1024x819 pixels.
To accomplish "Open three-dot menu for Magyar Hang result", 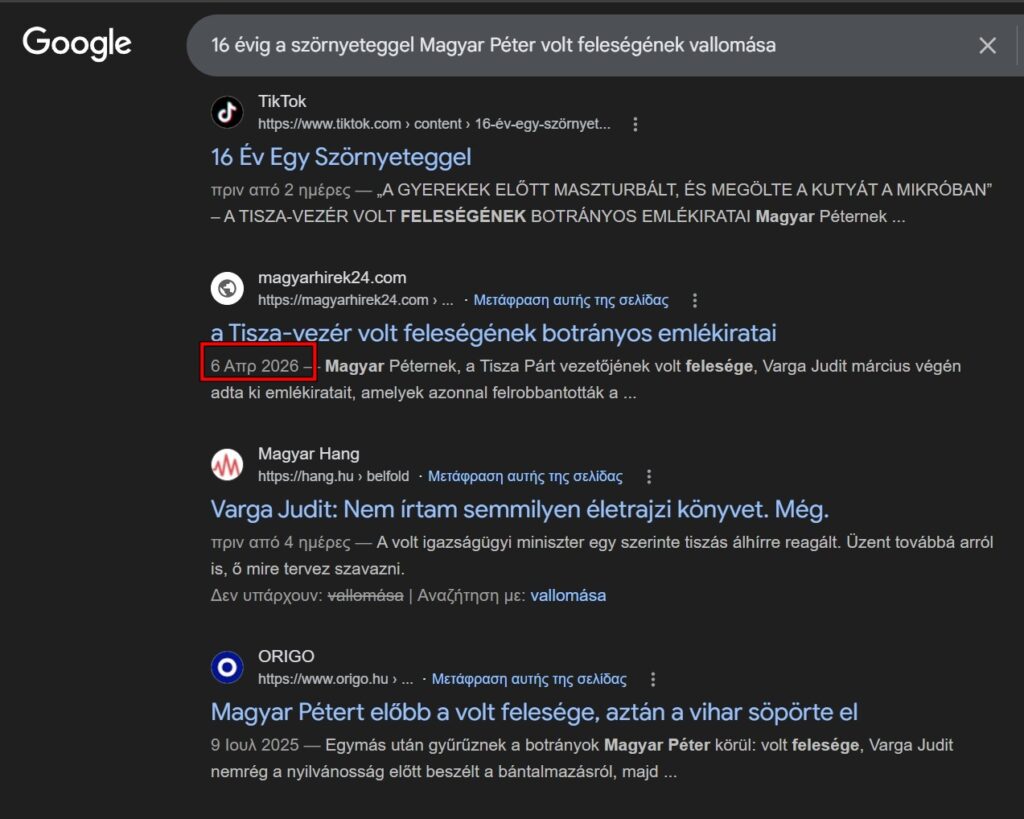I will tap(649, 477).
